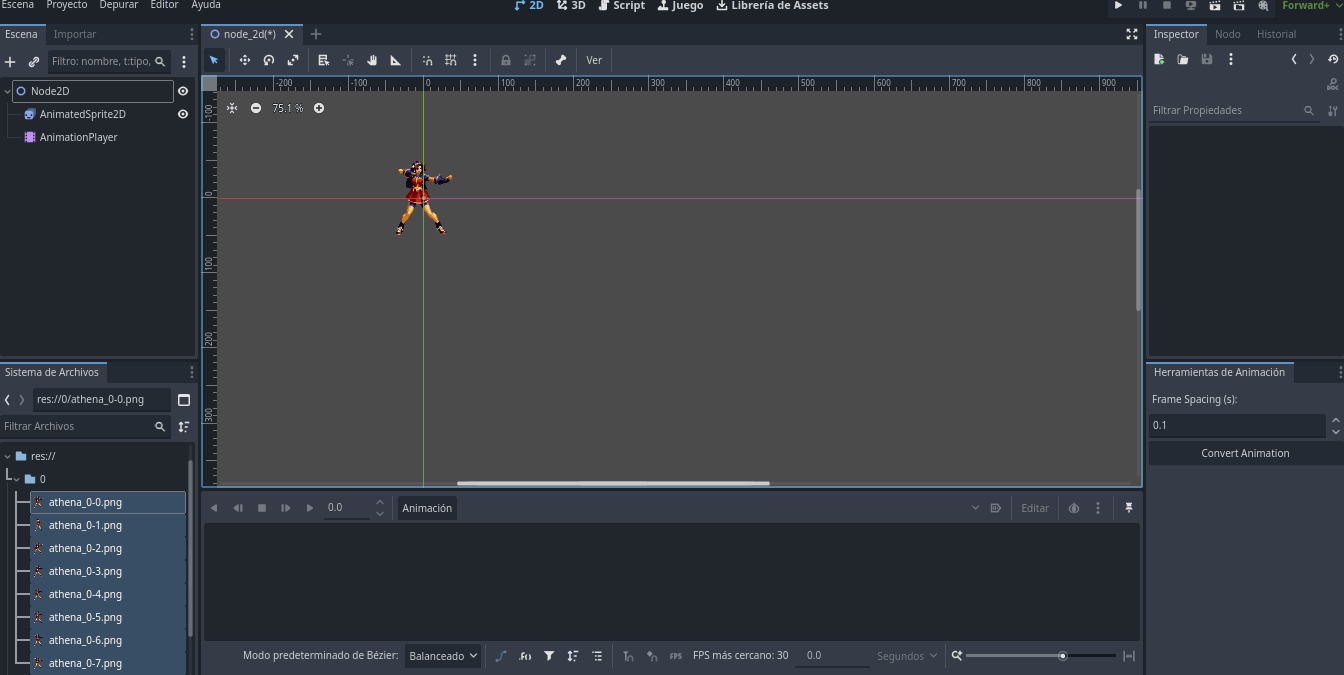Switch to the Importar tab
Image resolution: width=1344 pixels, height=675 pixels.
tap(75, 34)
